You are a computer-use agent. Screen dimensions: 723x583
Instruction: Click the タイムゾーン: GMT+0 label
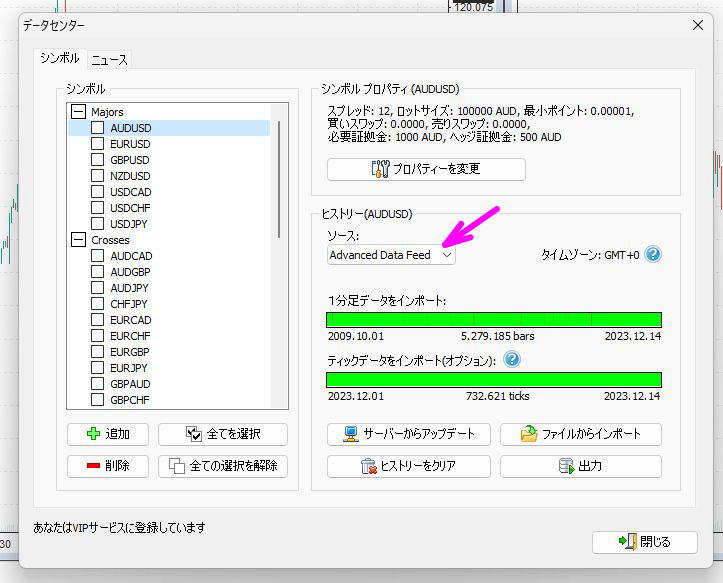click(x=590, y=255)
